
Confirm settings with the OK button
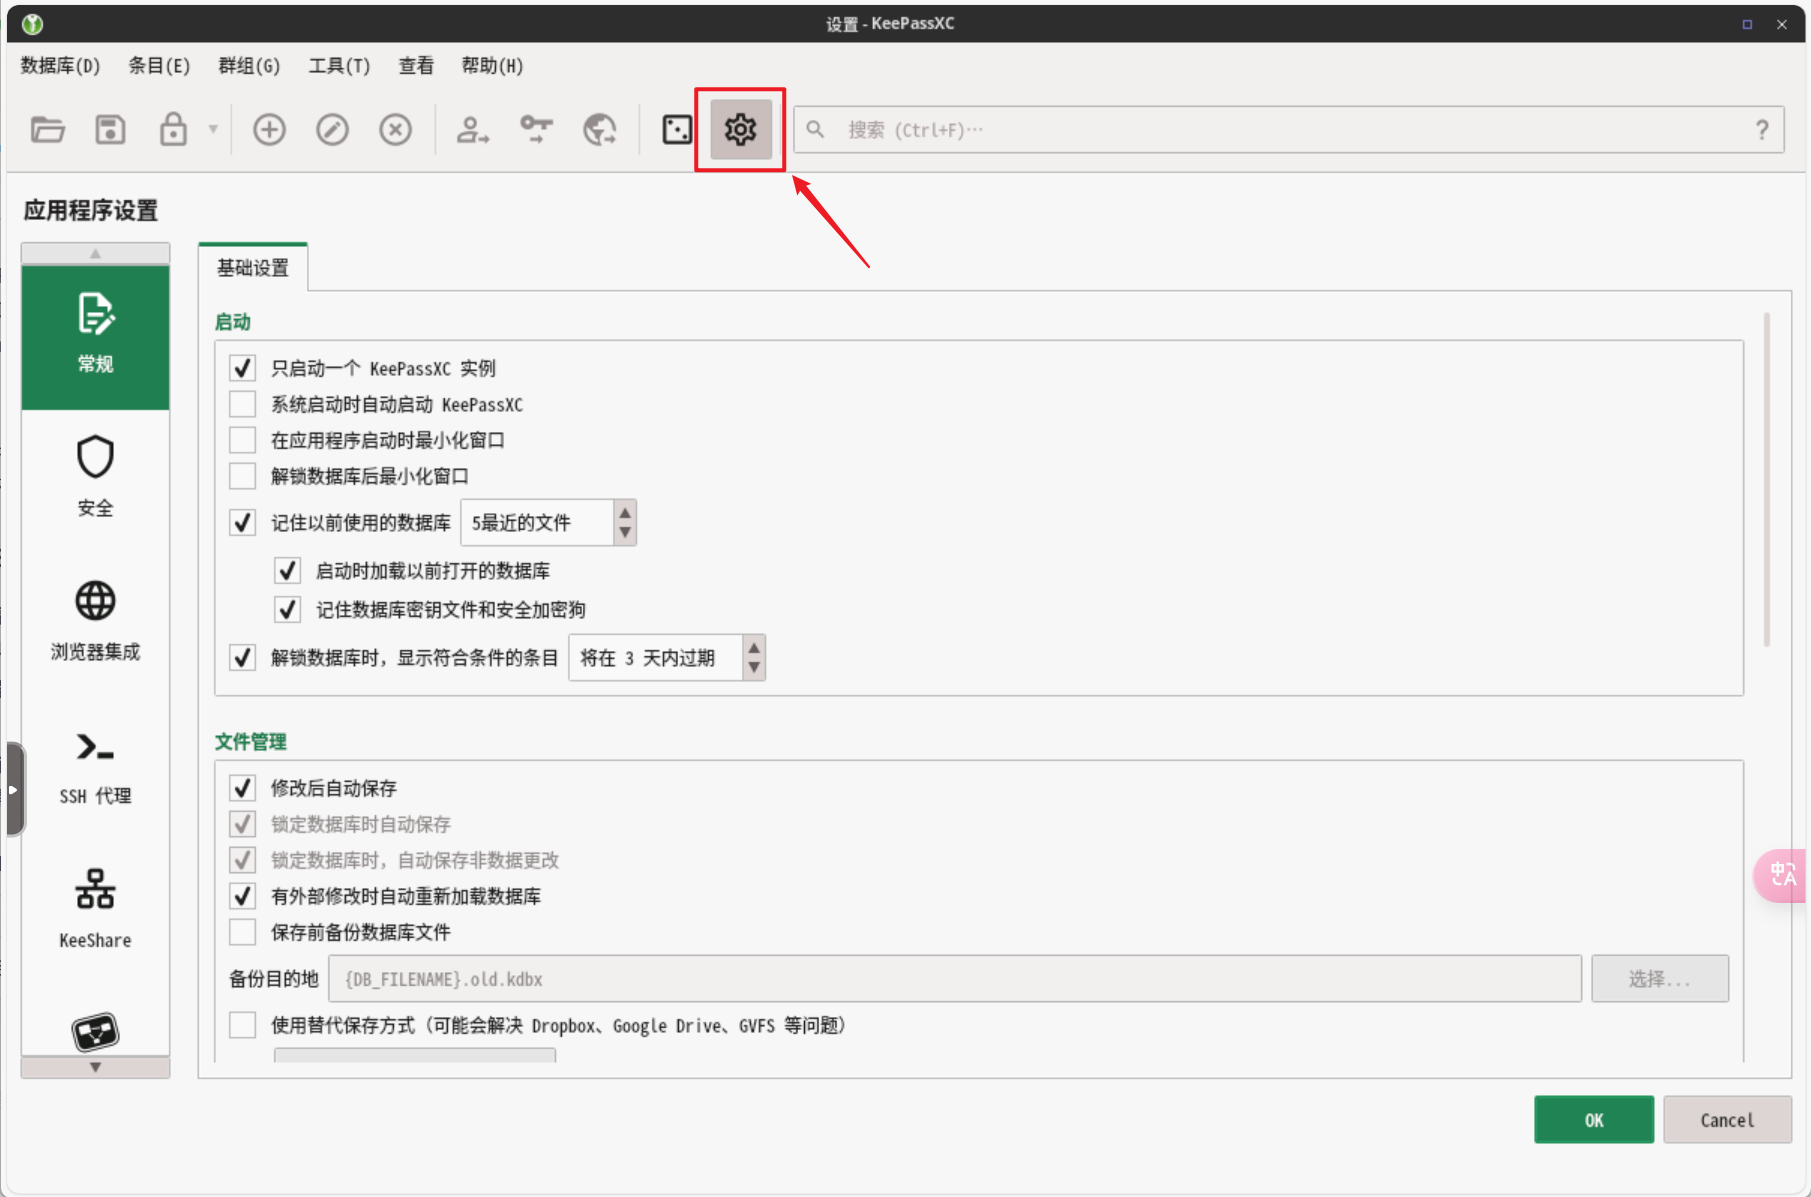pos(1594,1120)
